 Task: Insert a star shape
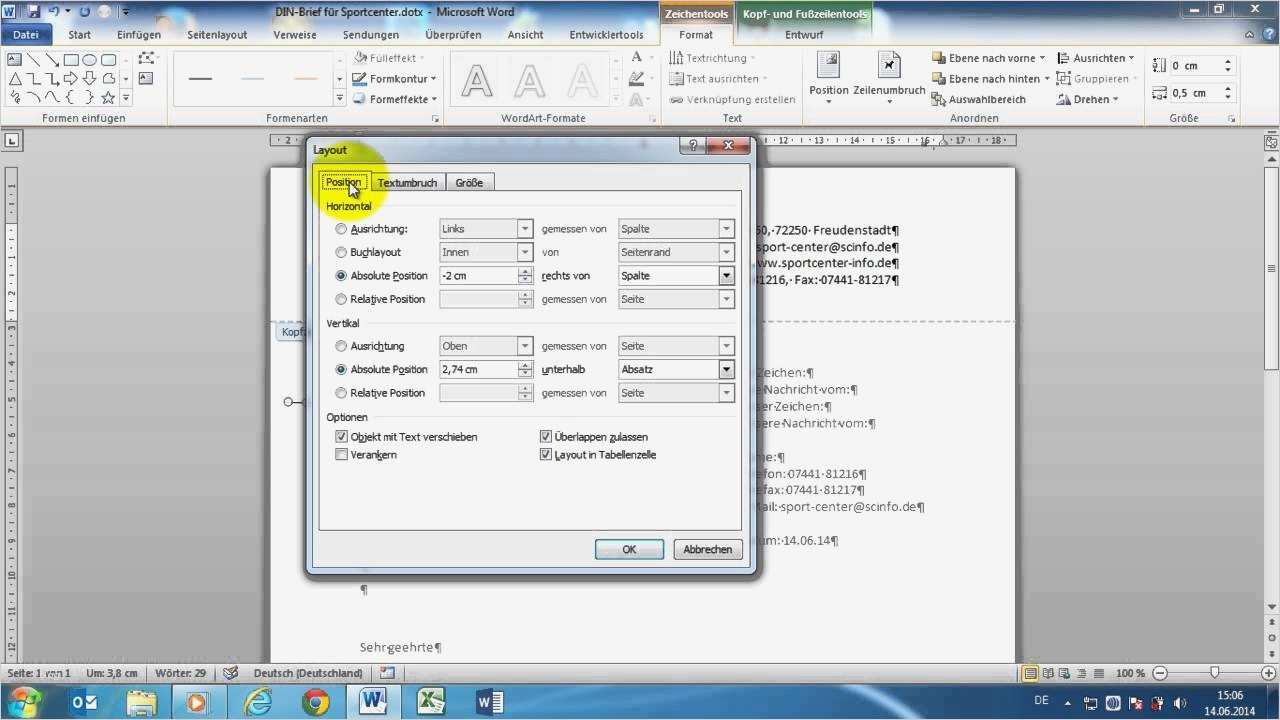point(108,97)
